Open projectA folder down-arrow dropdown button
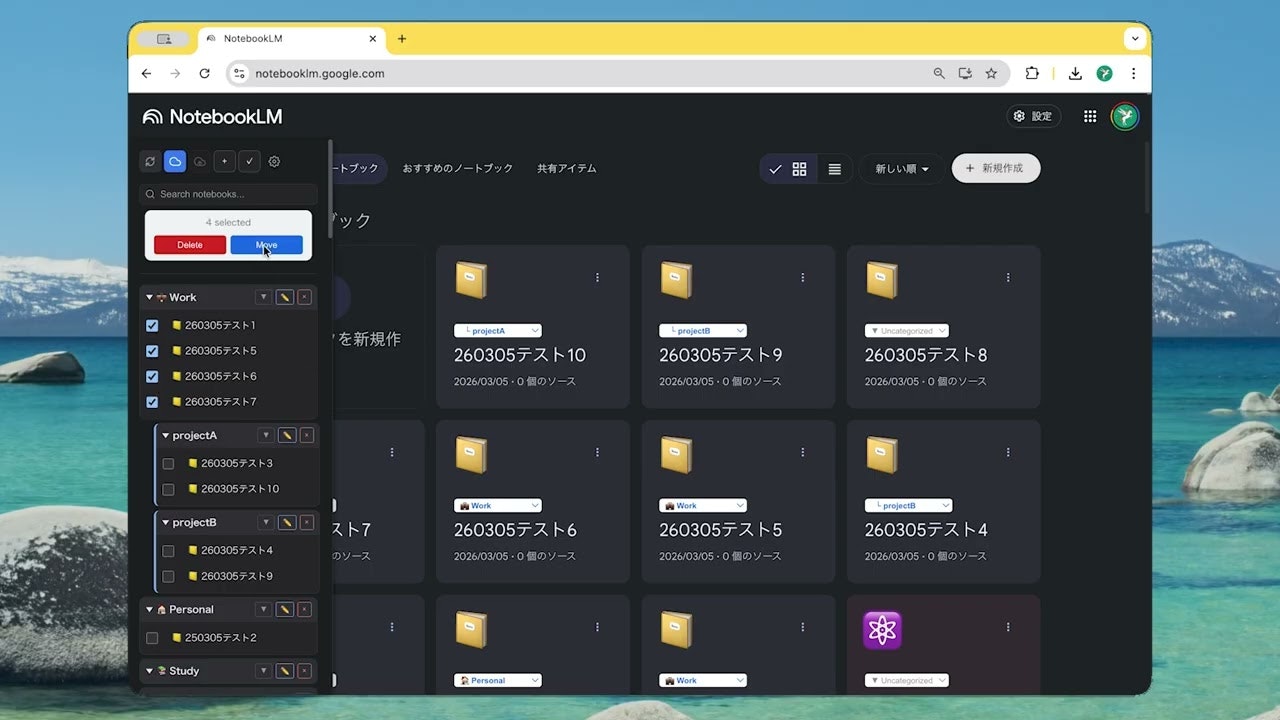The image size is (1280, 720). pos(265,435)
